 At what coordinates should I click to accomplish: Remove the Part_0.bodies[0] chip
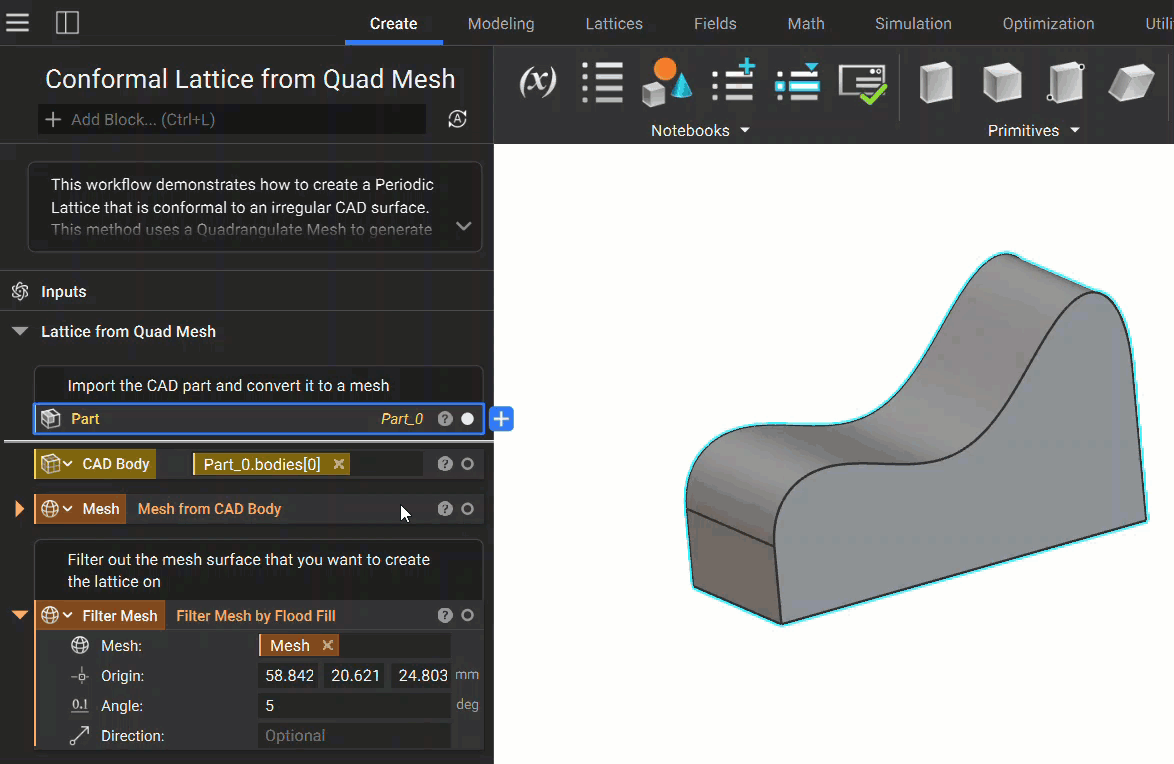tap(338, 464)
